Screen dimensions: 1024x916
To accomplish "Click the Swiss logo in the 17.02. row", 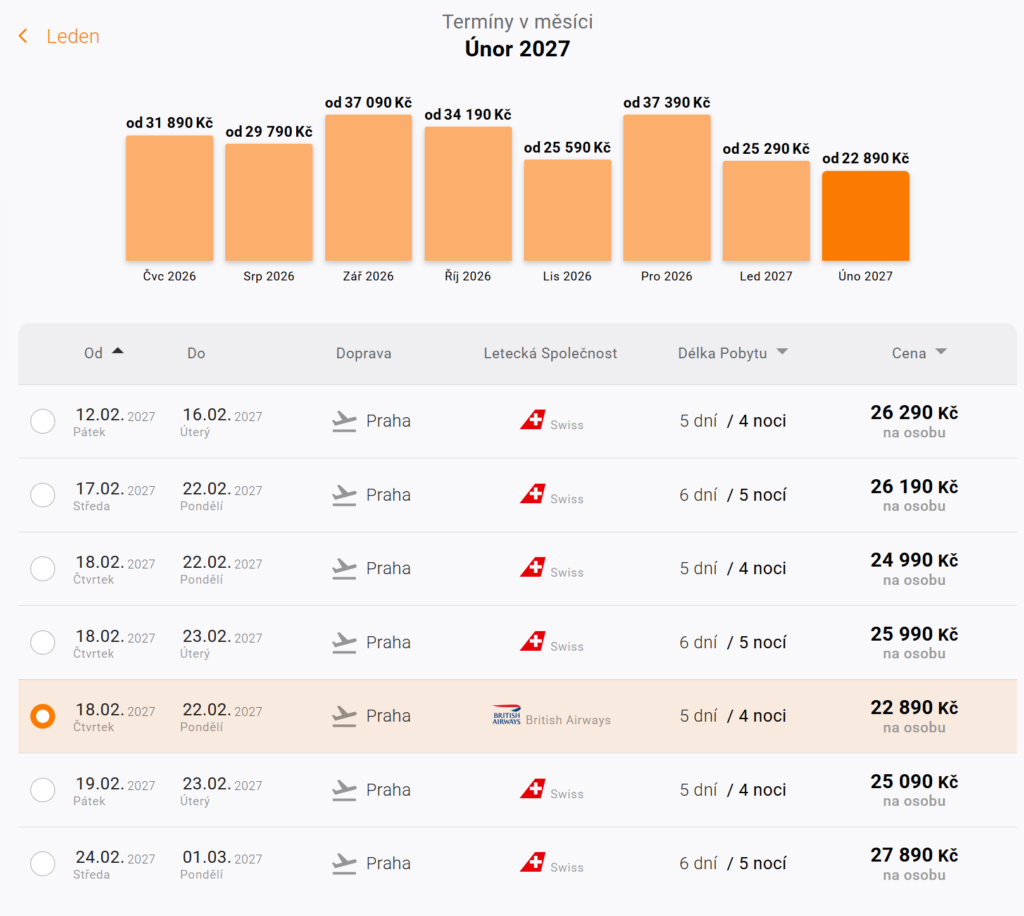I will tap(532, 494).
